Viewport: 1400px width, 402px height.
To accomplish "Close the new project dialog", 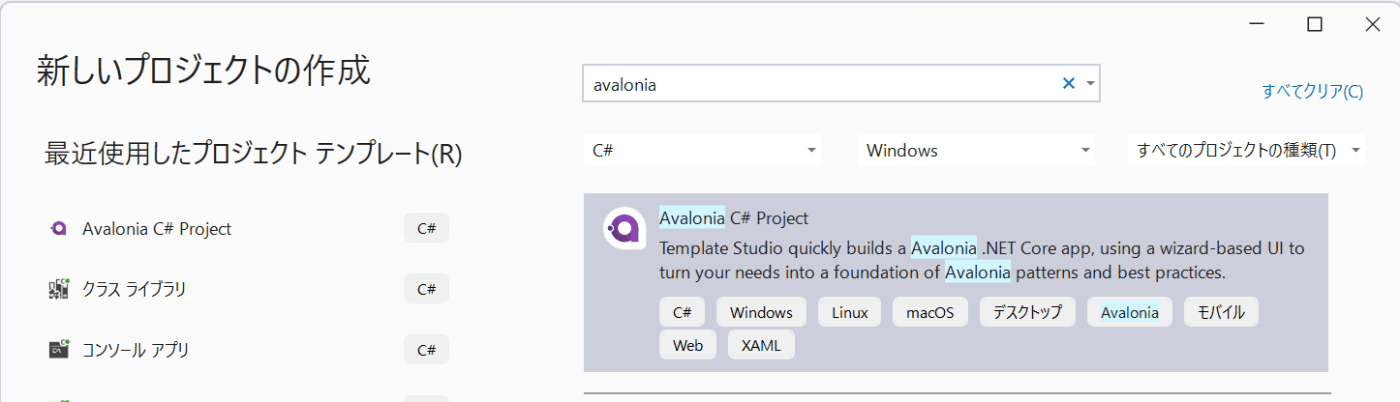I will pyautogui.click(x=1372, y=24).
